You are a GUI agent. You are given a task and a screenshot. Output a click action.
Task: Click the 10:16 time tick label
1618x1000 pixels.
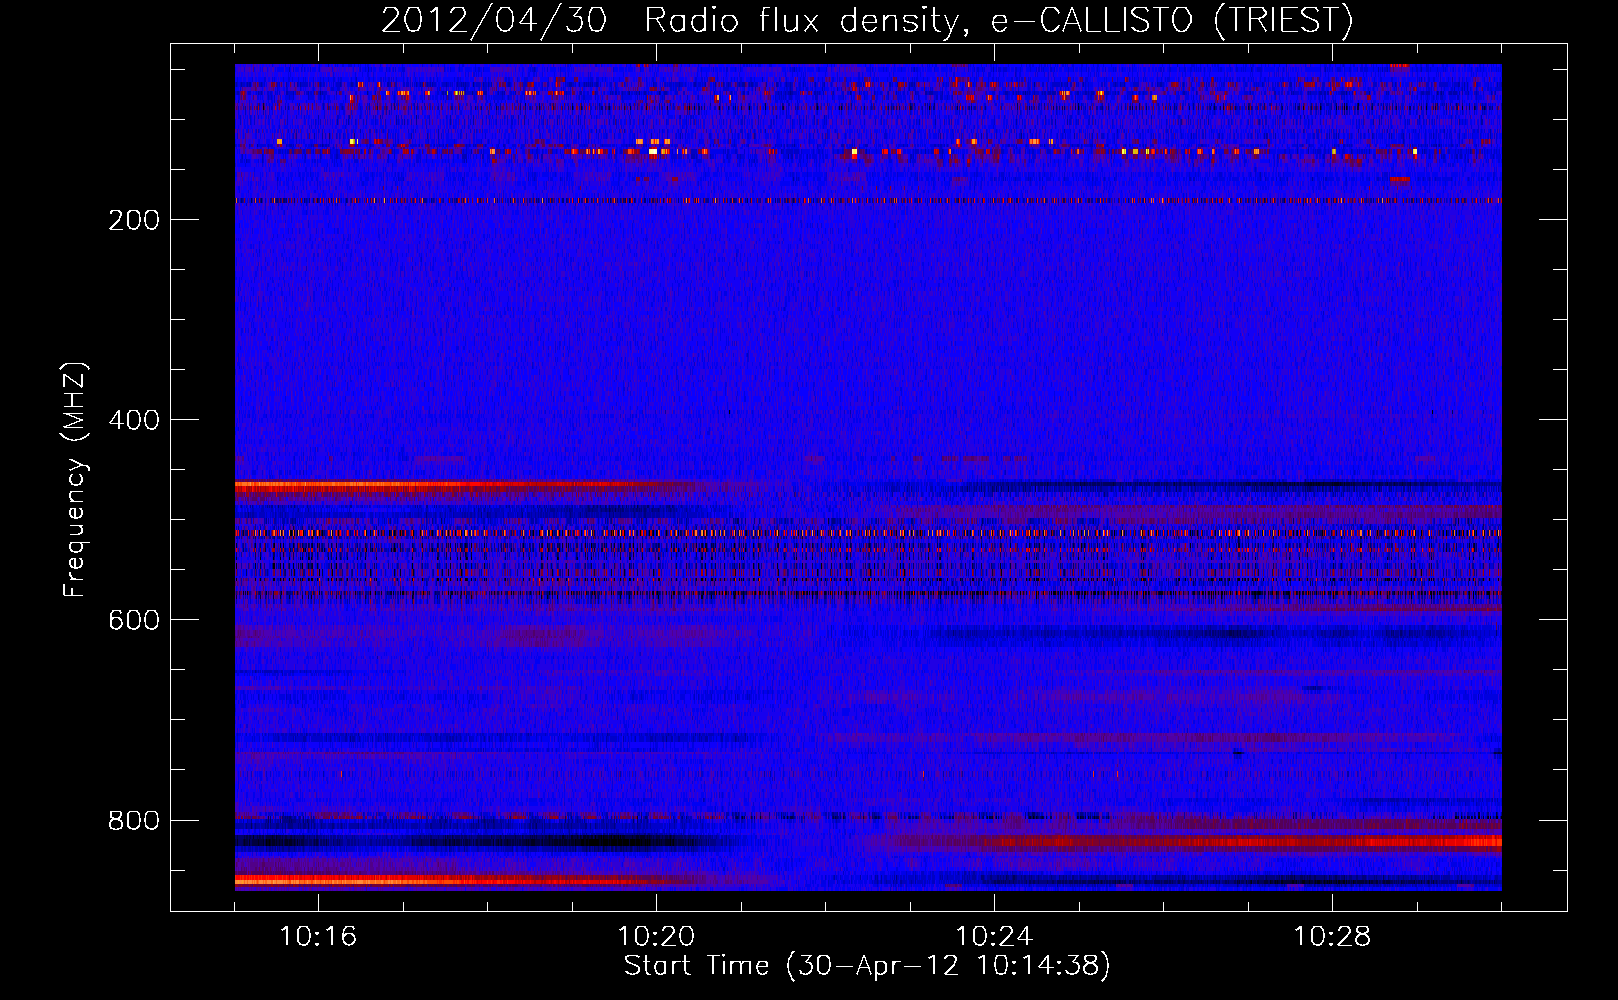(x=318, y=937)
